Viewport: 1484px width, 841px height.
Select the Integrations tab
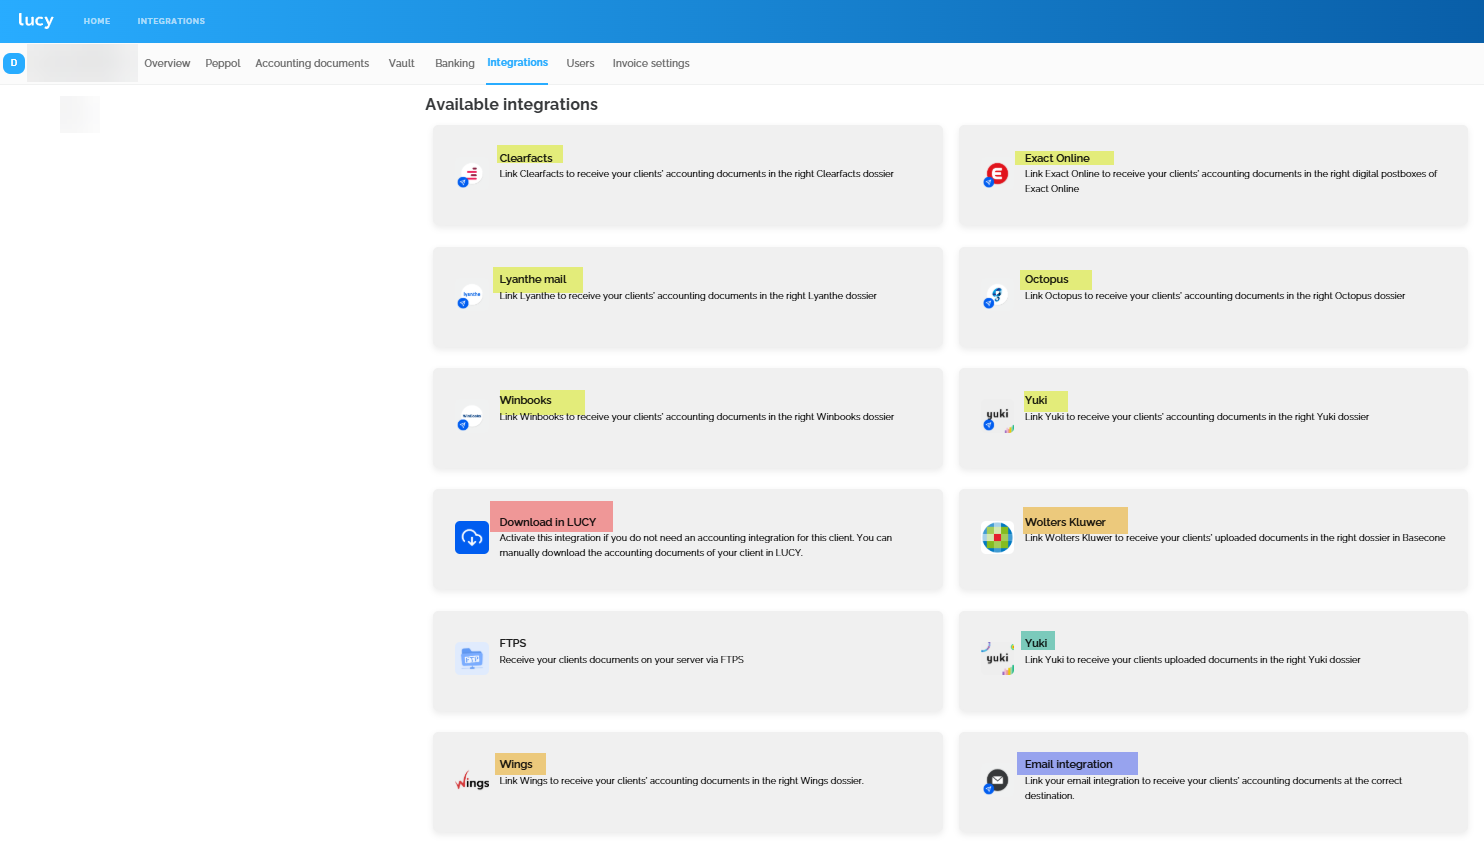[518, 62]
